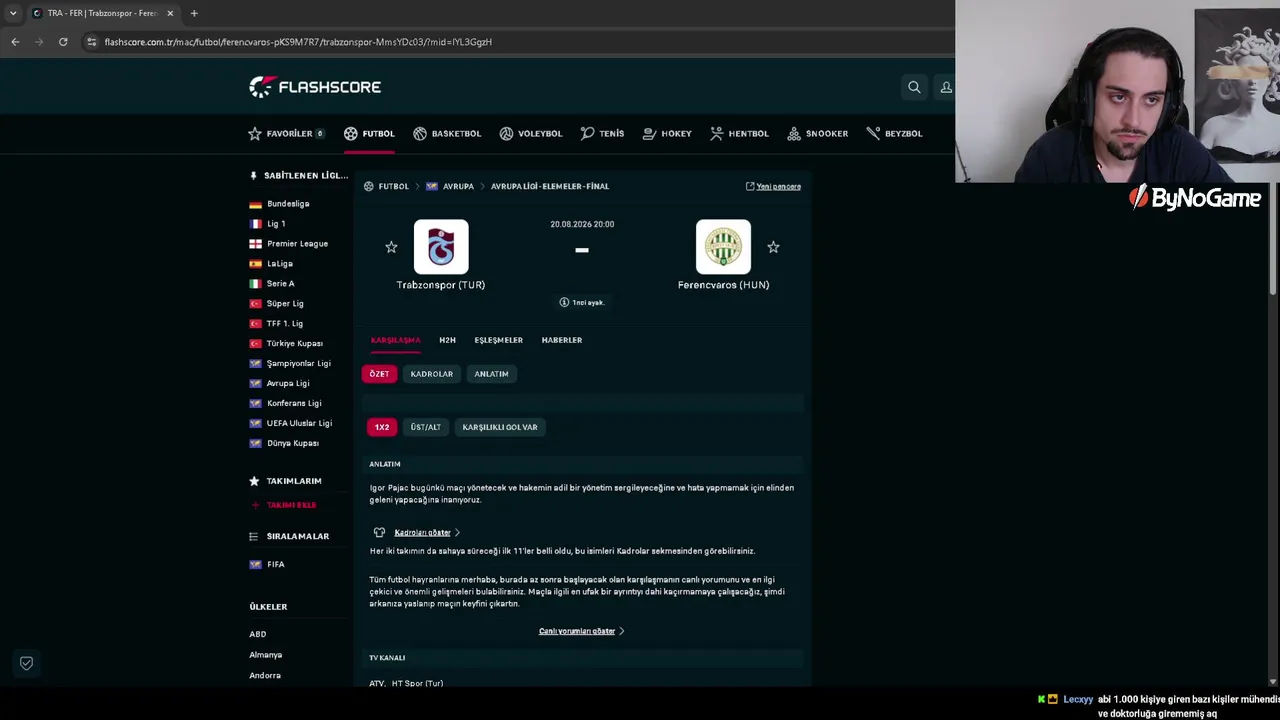Open the match in Yeni pencere
The height and width of the screenshot is (720, 1280).
tap(773, 186)
